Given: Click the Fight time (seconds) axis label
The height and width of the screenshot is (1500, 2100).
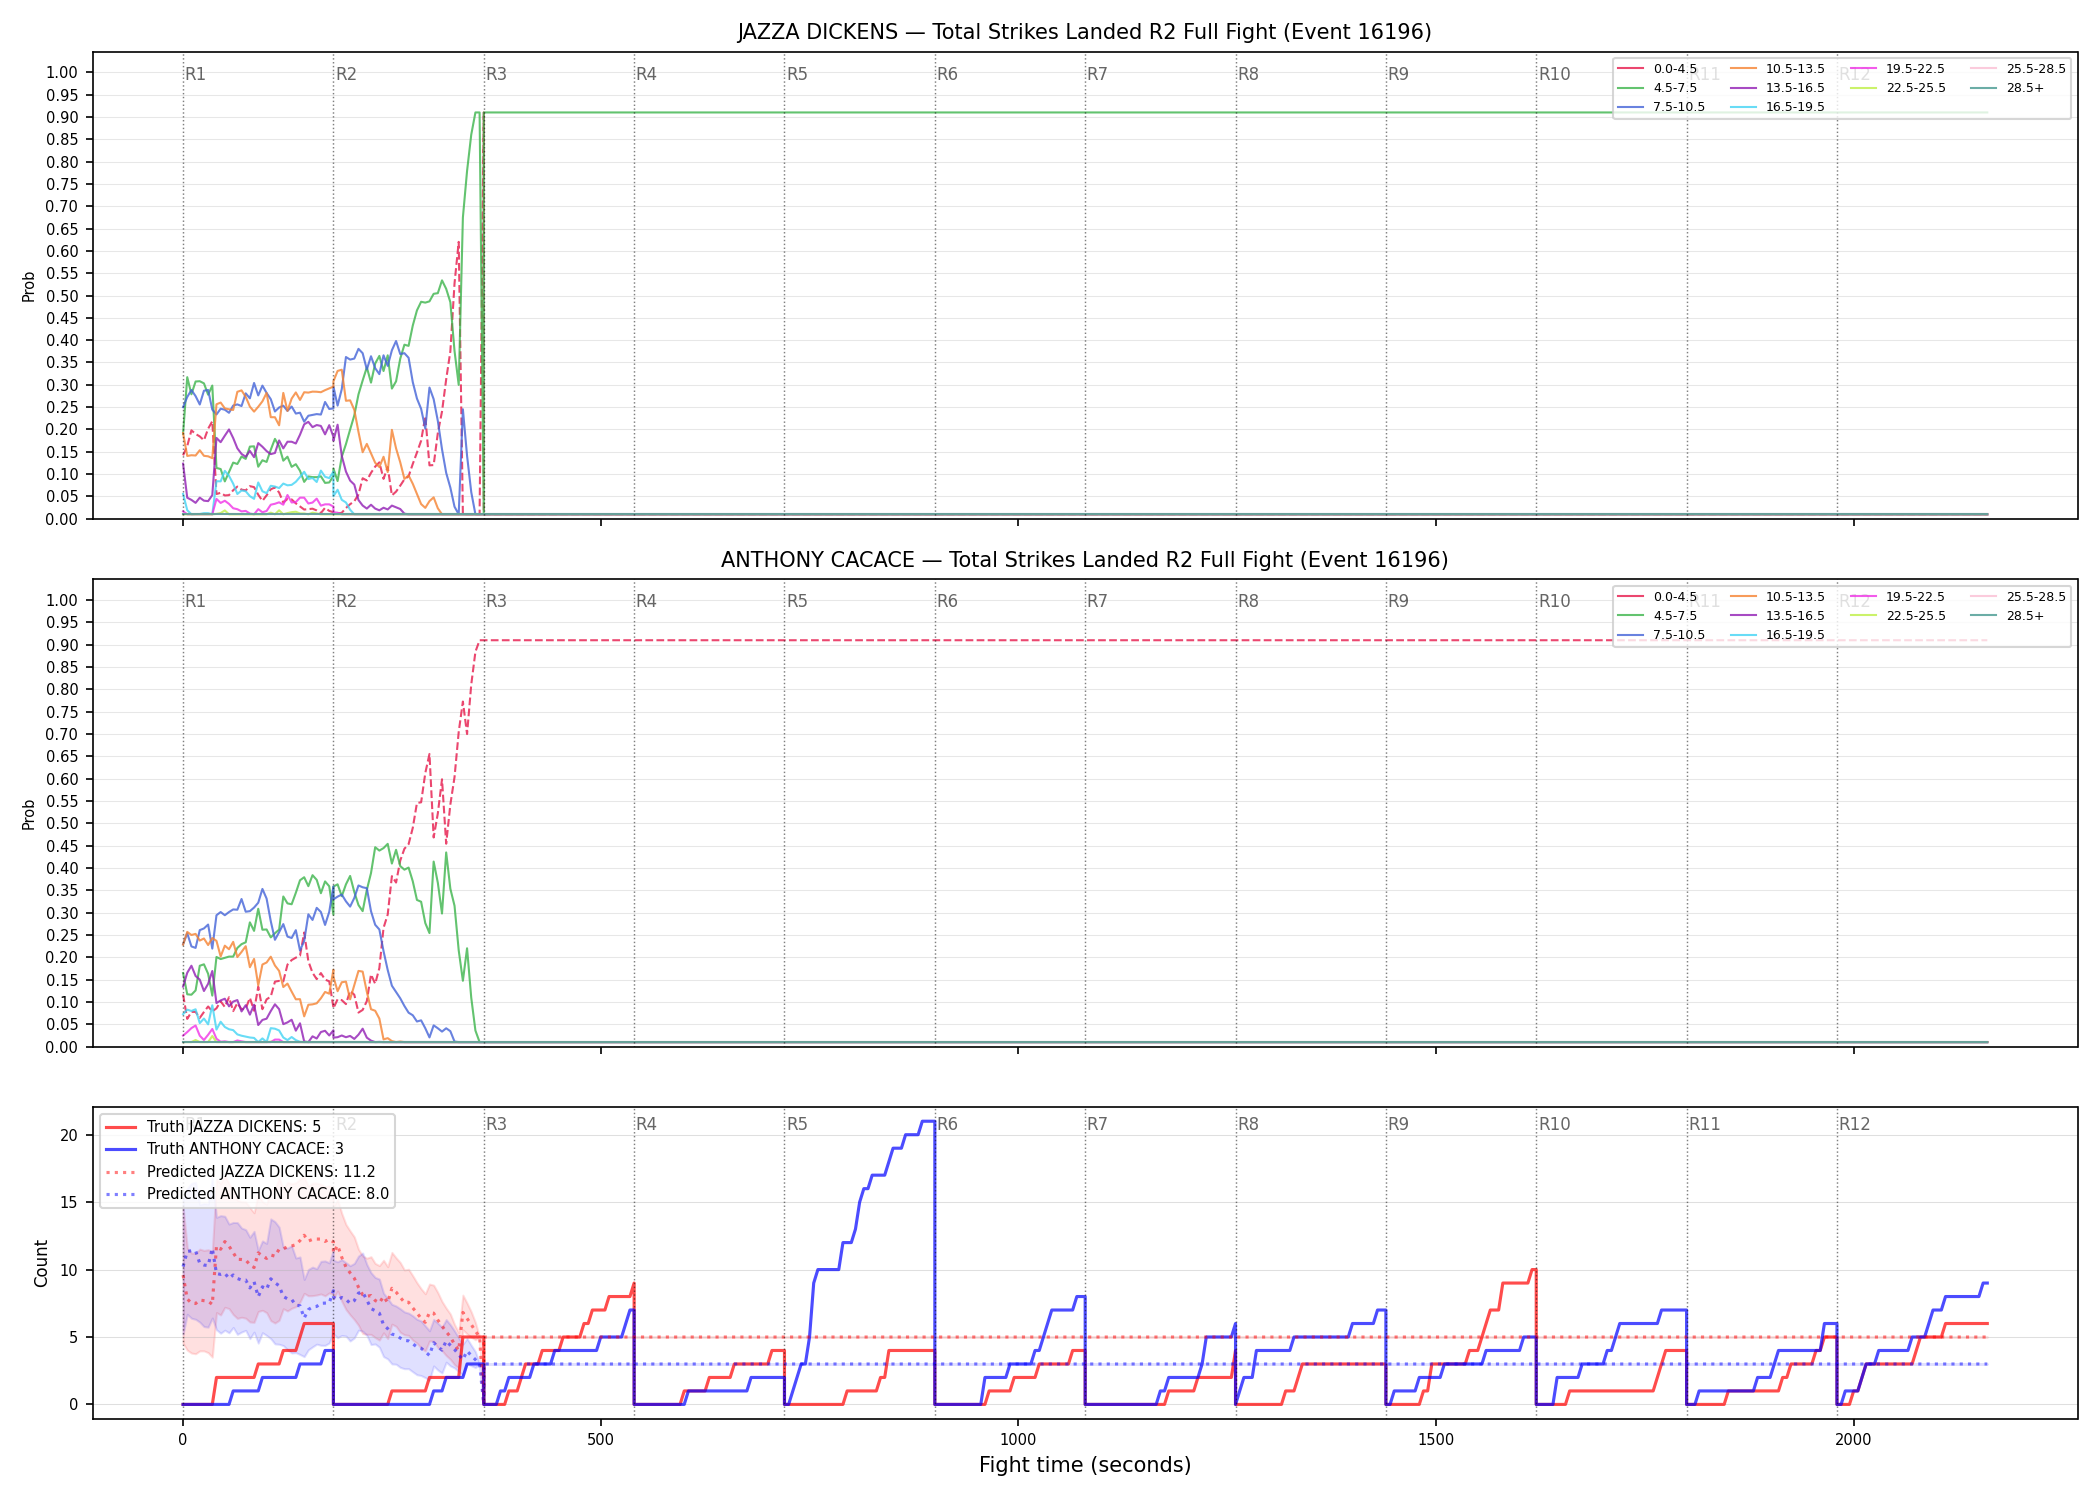Looking at the screenshot, I should coord(1085,1465).
